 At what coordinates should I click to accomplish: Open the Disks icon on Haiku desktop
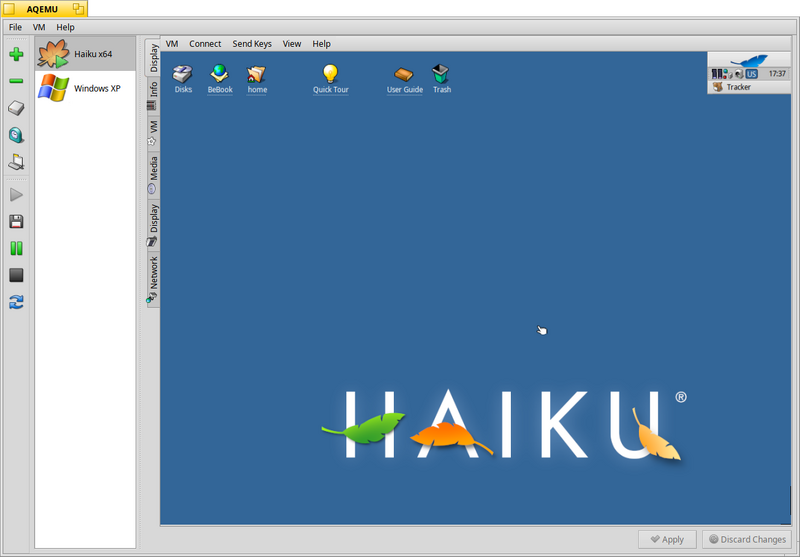[183, 79]
